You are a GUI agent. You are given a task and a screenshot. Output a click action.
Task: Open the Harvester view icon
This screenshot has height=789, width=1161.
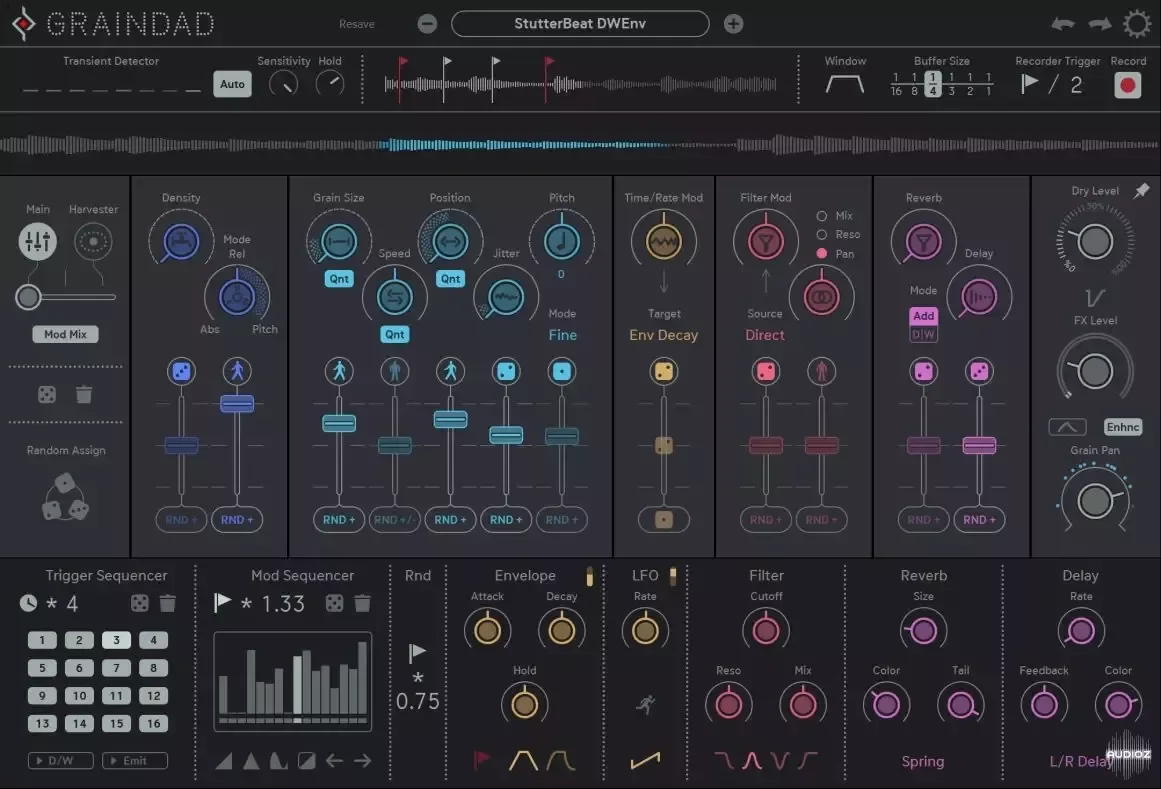(93, 241)
